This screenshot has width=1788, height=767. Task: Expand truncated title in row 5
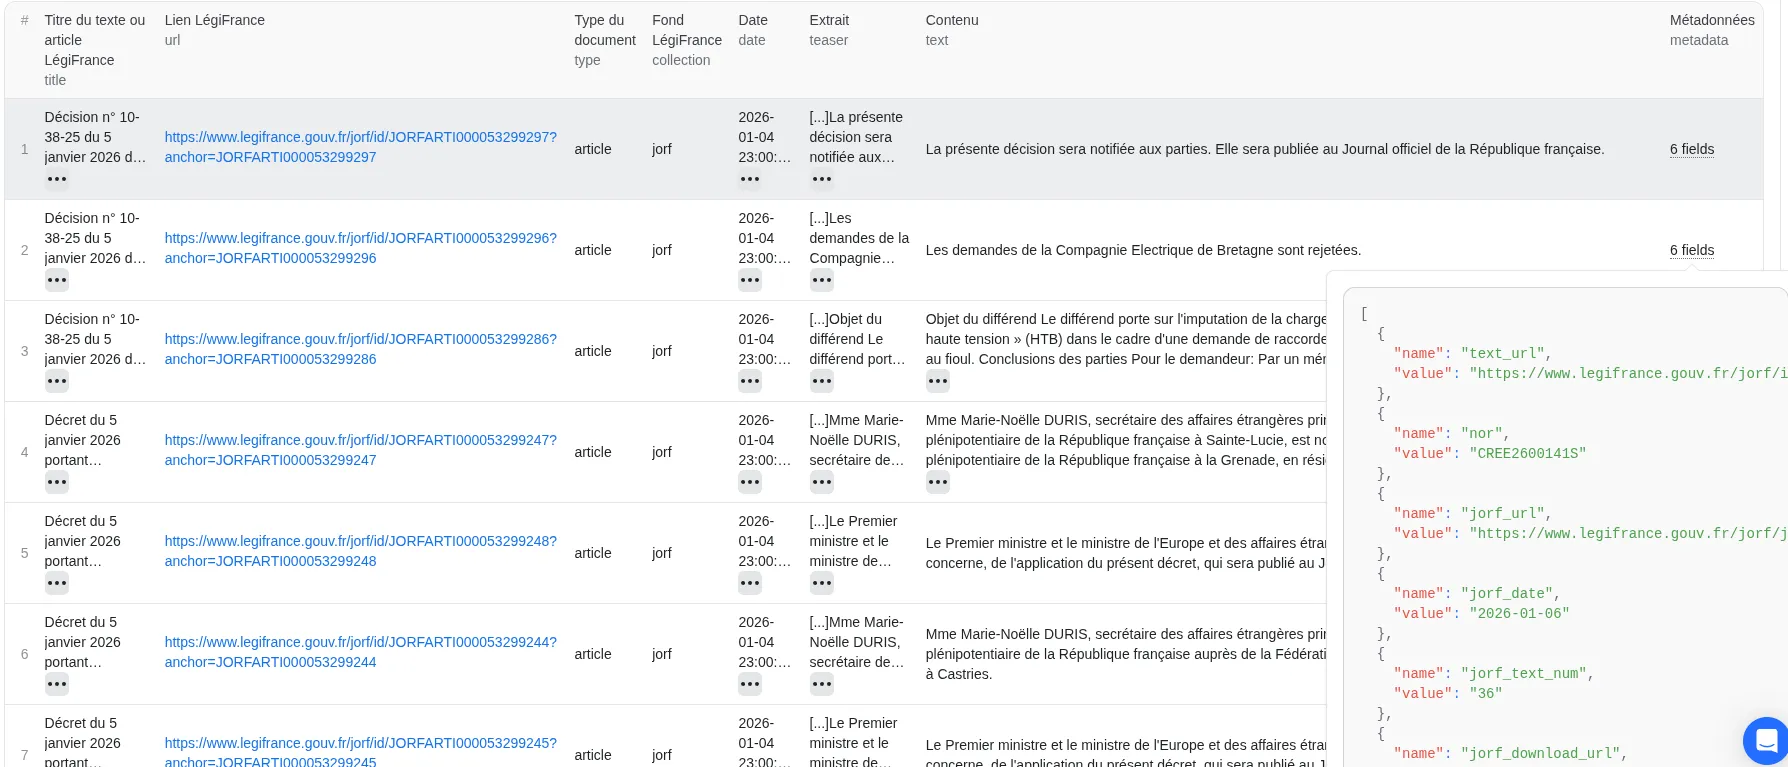point(57,584)
